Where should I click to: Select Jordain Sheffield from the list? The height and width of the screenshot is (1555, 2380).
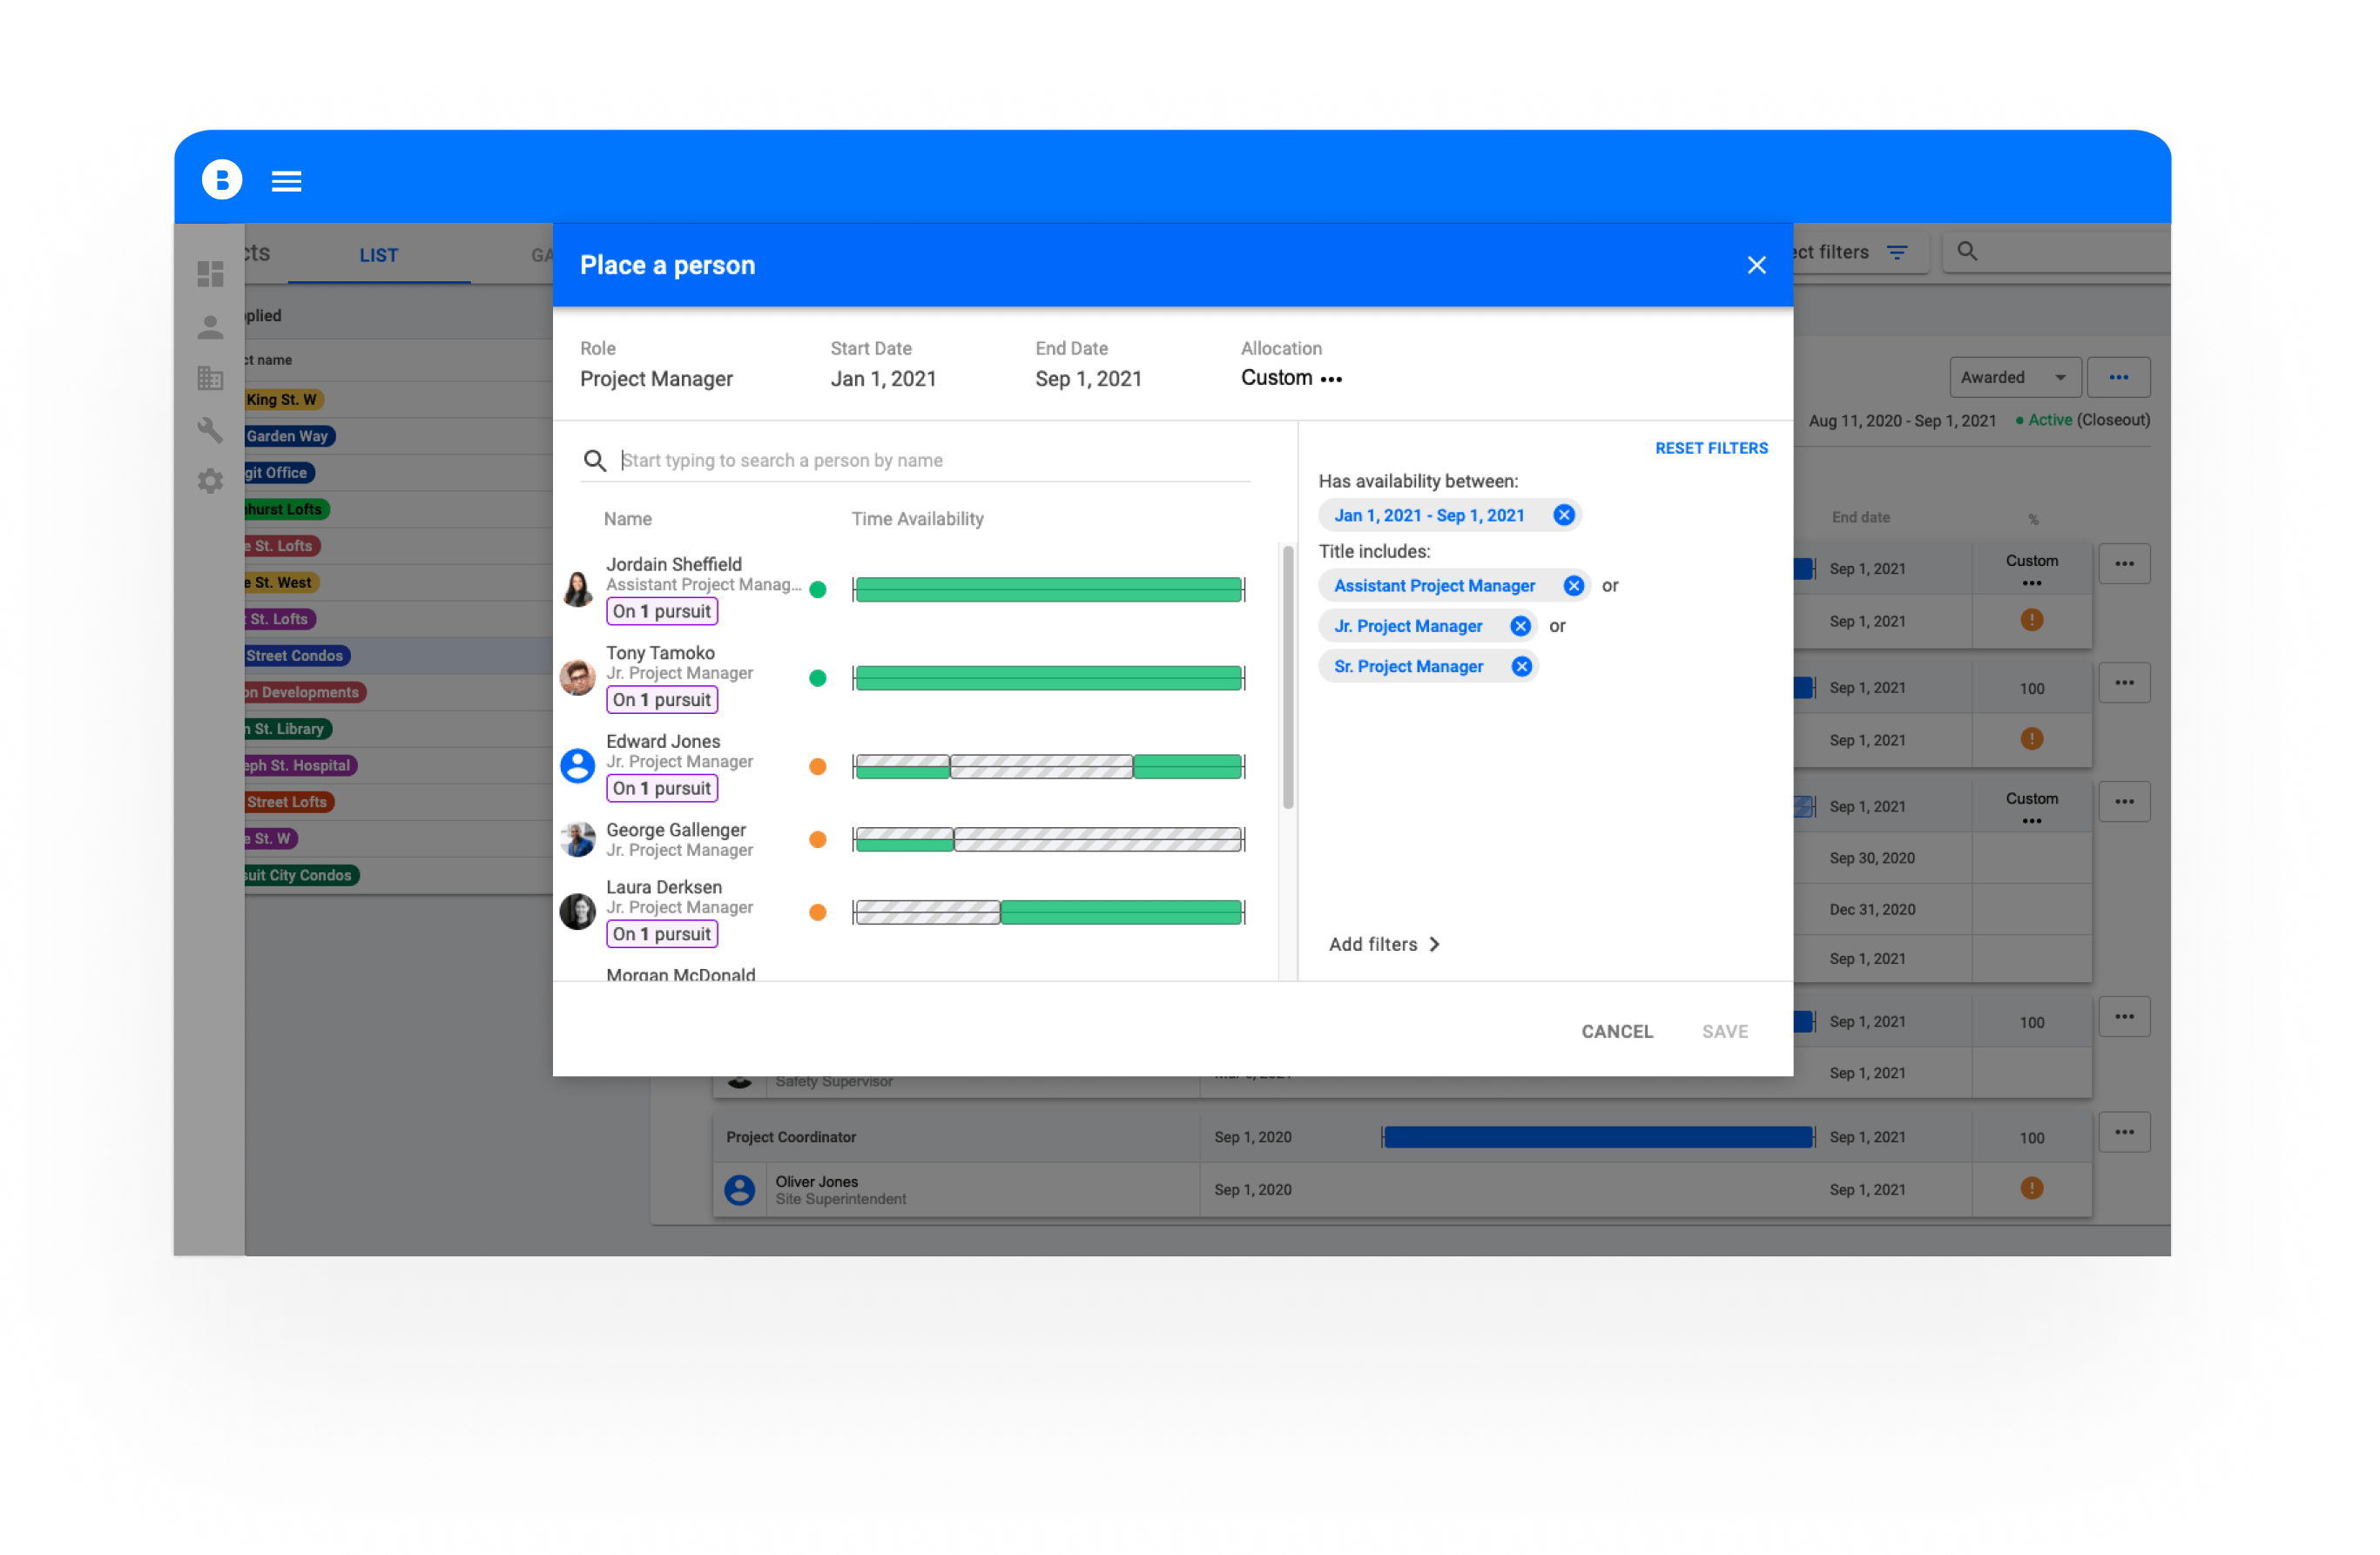(673, 564)
